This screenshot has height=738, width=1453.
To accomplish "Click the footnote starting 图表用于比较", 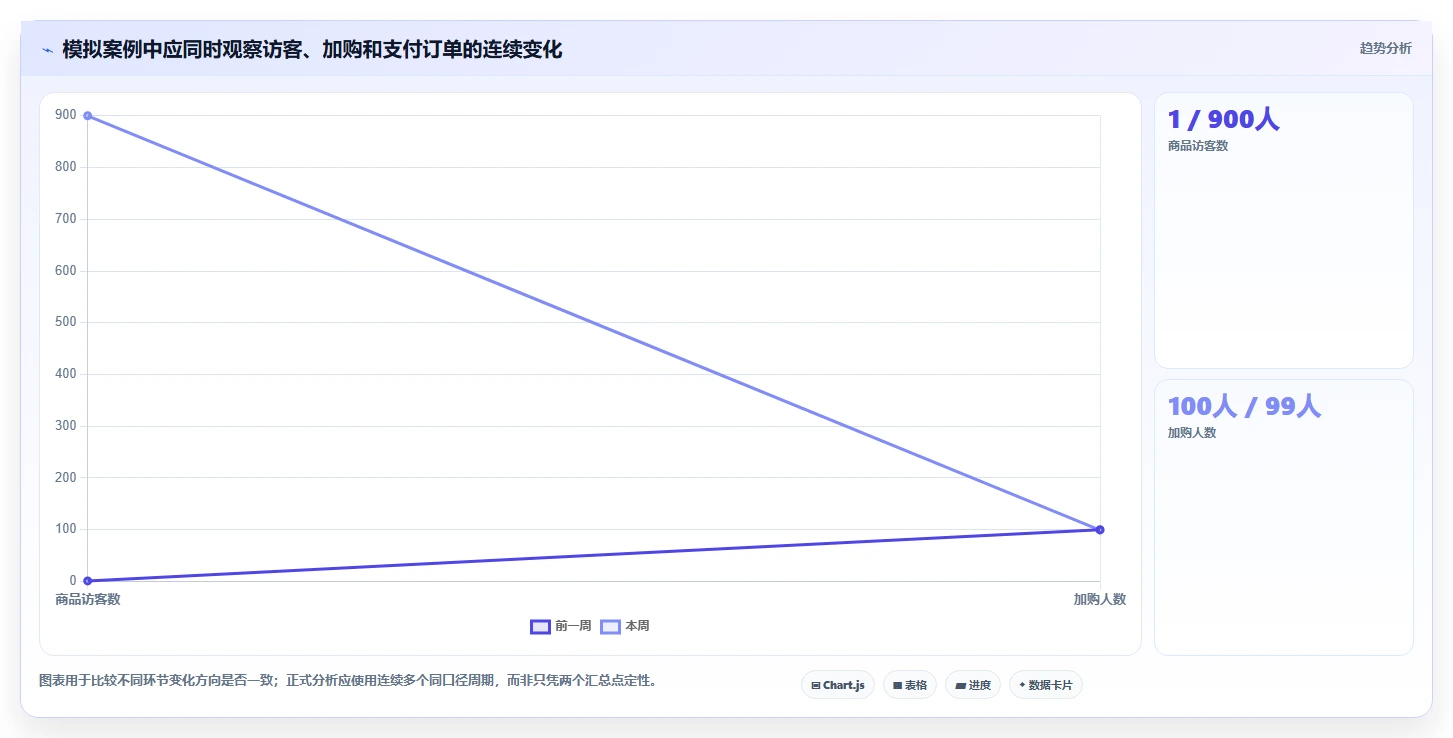I will 349,680.
